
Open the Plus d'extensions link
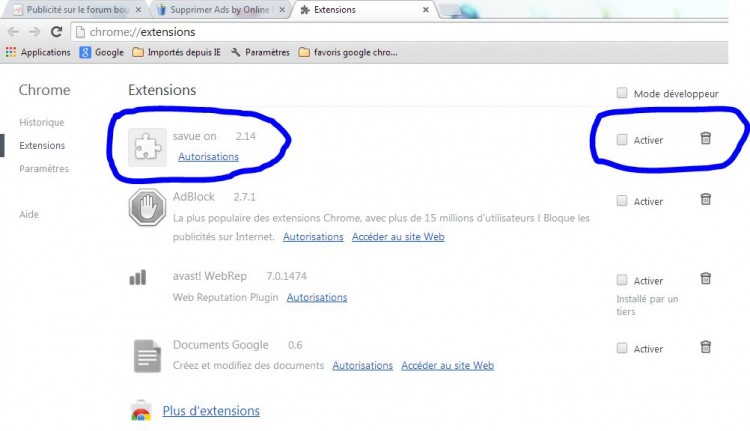211,411
